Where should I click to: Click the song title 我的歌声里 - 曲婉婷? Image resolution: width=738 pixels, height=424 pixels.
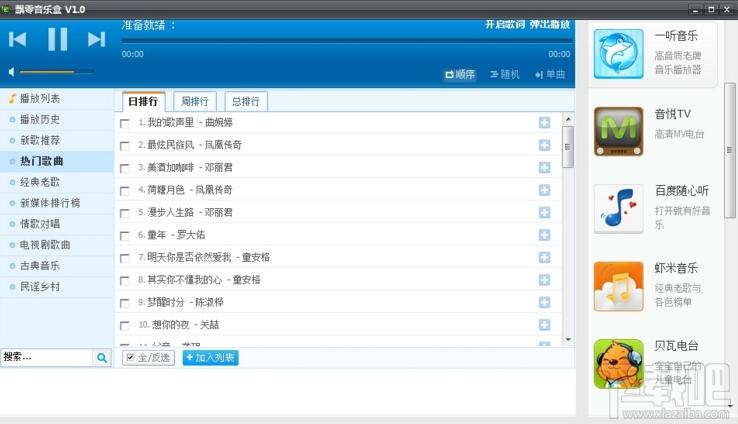tap(190, 122)
